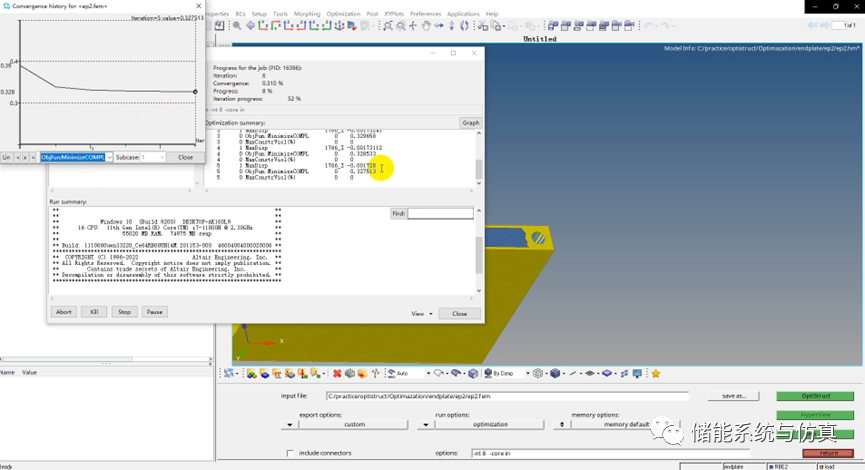This screenshot has width=865, height=470.
Task: Open the Setup menu
Action: [259, 14]
